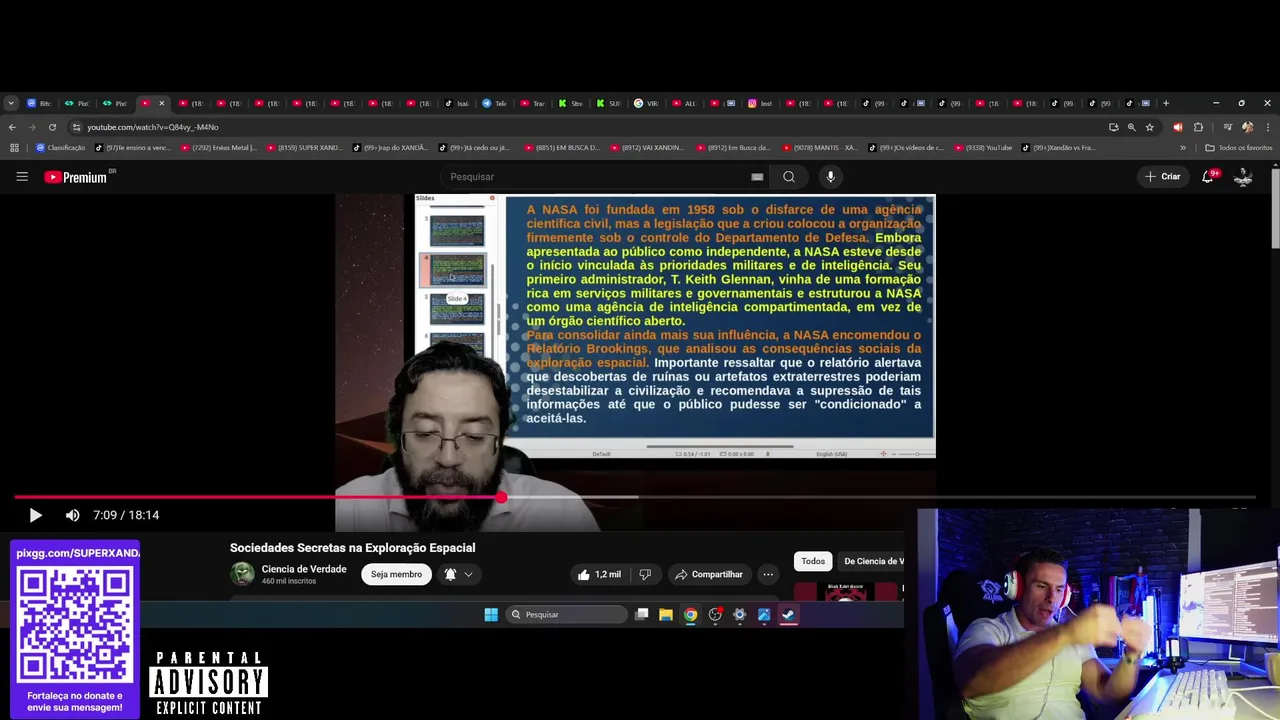Open the zoom magnifier in address bar

1131,127
